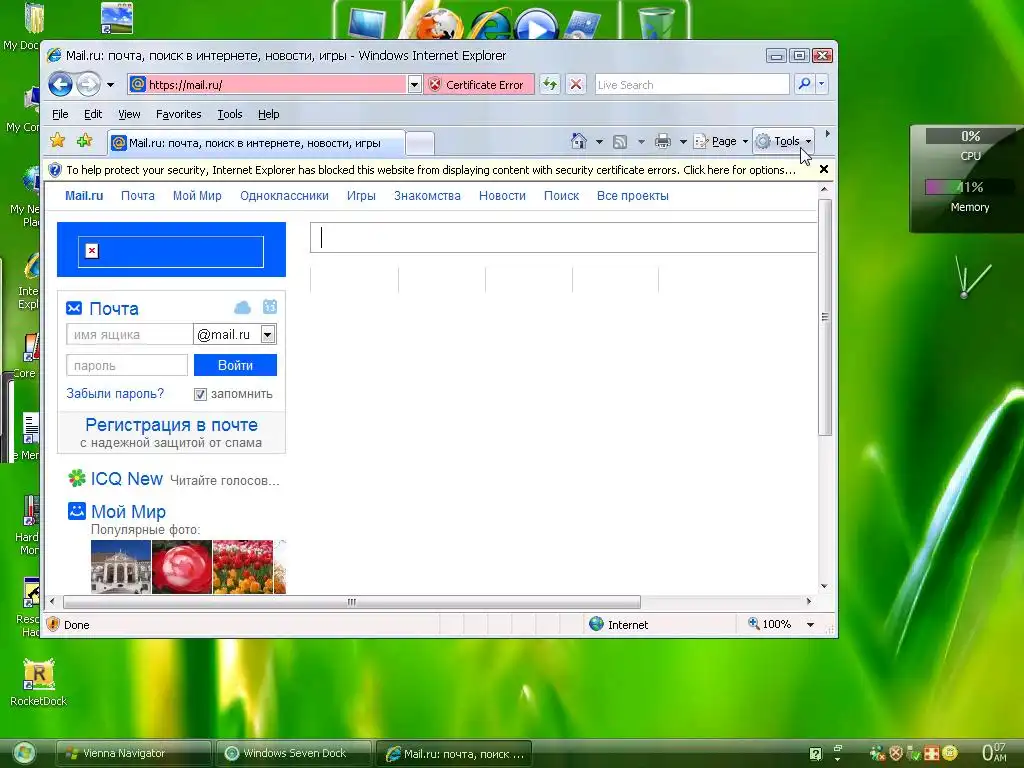Screen dimensions: 1024x768
Task: Click the security information bar message
Action: pyautogui.click(x=431, y=170)
